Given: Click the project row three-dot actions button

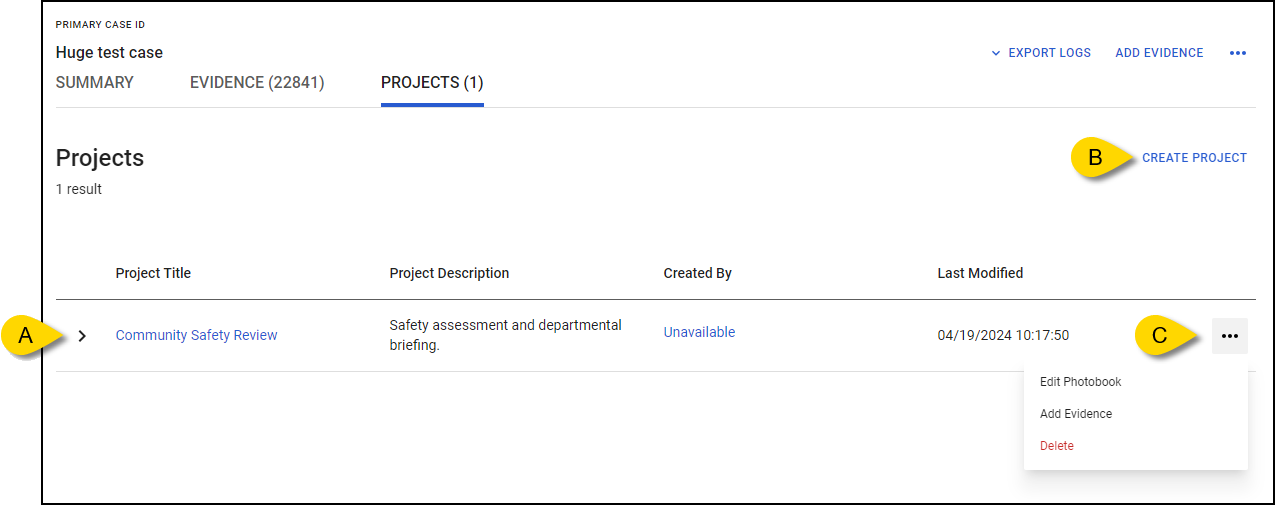Looking at the screenshot, I should click(x=1229, y=336).
